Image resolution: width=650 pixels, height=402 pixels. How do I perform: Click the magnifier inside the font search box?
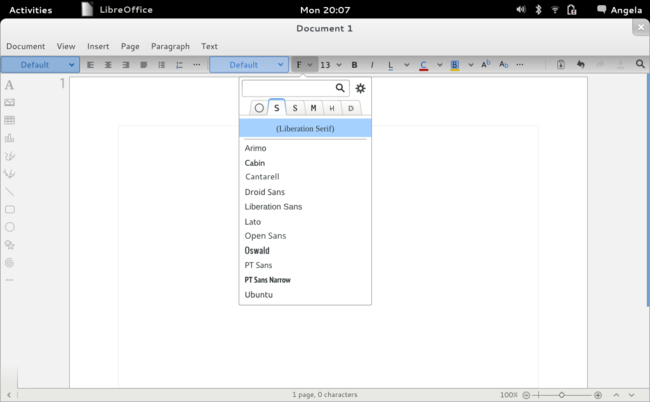pyautogui.click(x=340, y=88)
